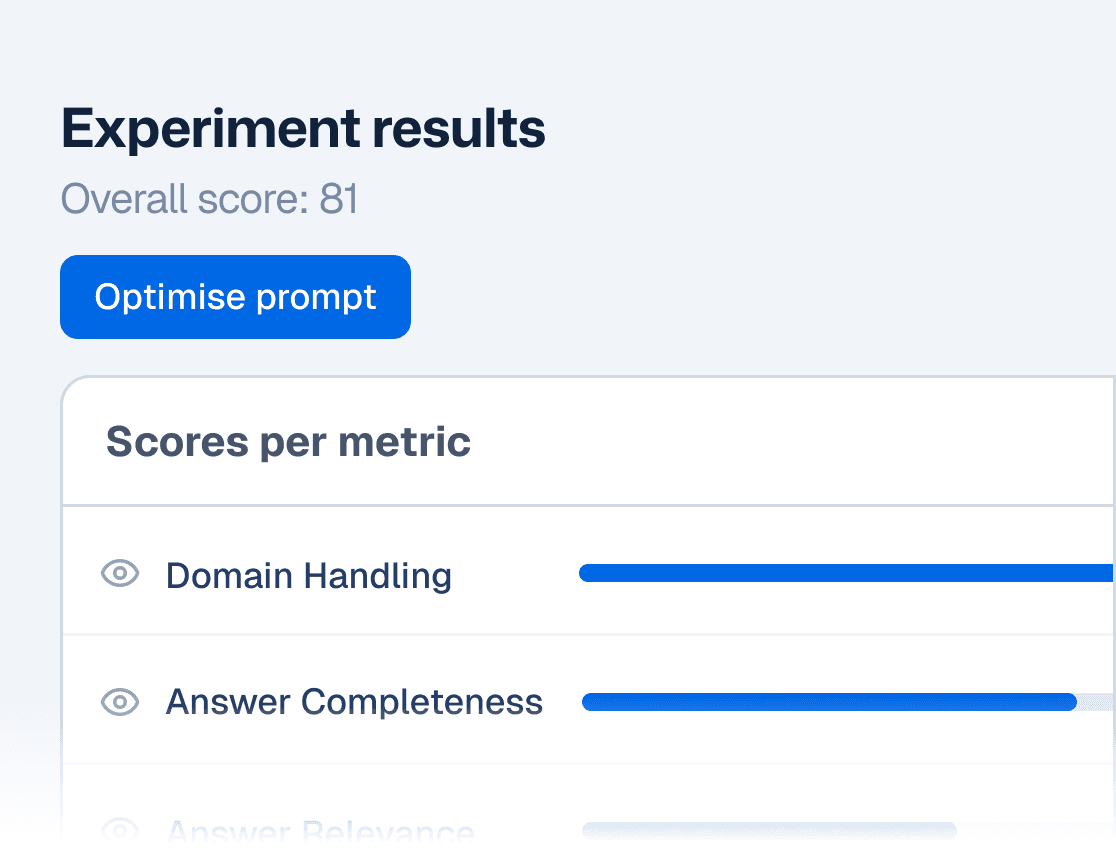Toggle the faded eye icon beside Answer Relevance
This screenshot has width=1116, height=864.
(120, 829)
